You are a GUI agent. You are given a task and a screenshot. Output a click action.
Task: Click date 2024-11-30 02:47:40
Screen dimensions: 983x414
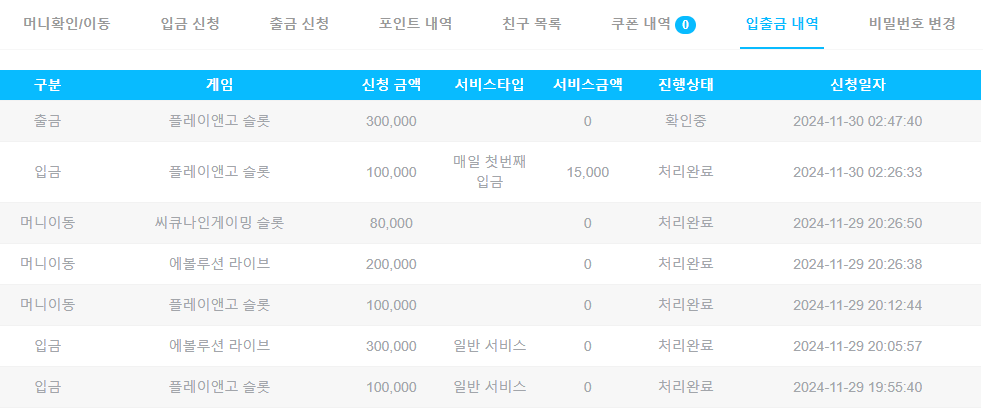[858, 121]
